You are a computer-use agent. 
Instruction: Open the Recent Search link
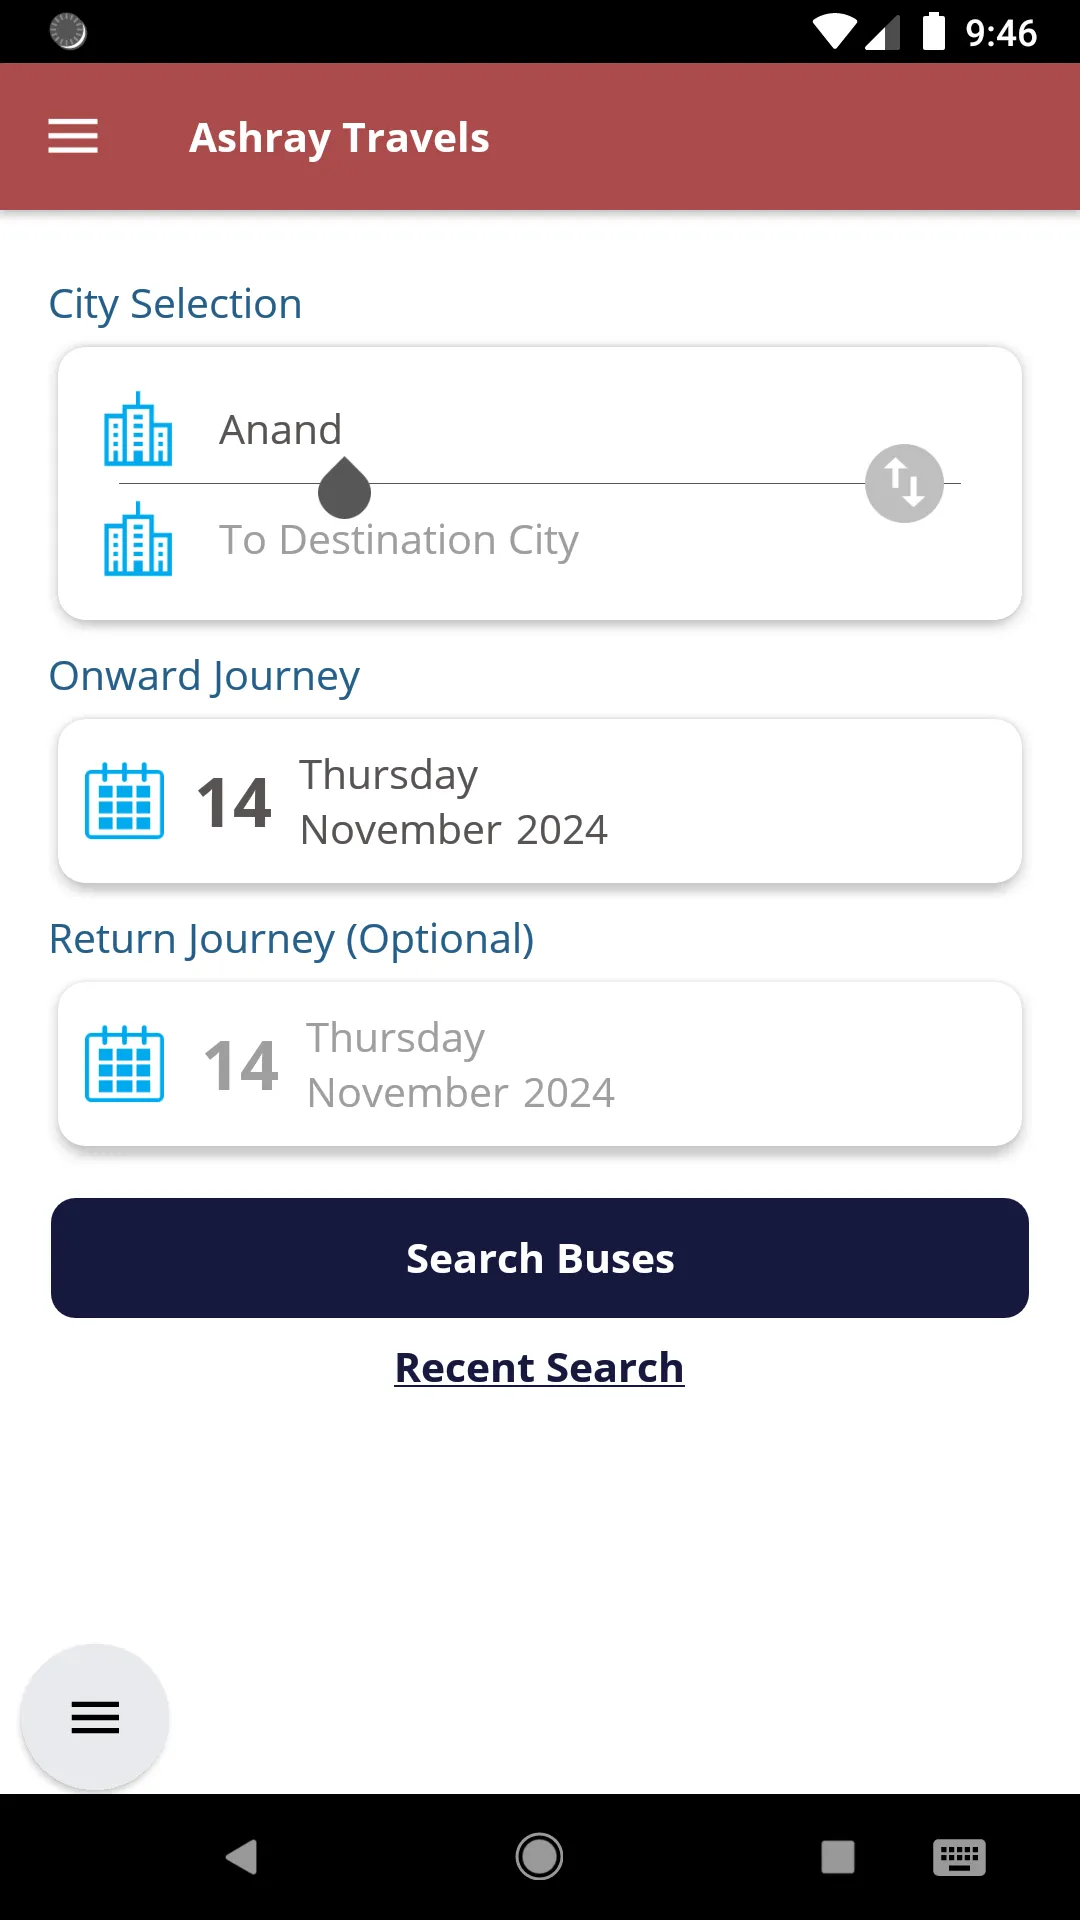(539, 1367)
